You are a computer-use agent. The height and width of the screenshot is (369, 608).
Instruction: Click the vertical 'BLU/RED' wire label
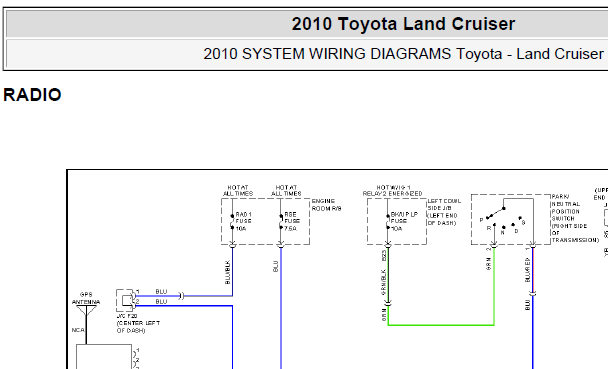(x=527, y=269)
